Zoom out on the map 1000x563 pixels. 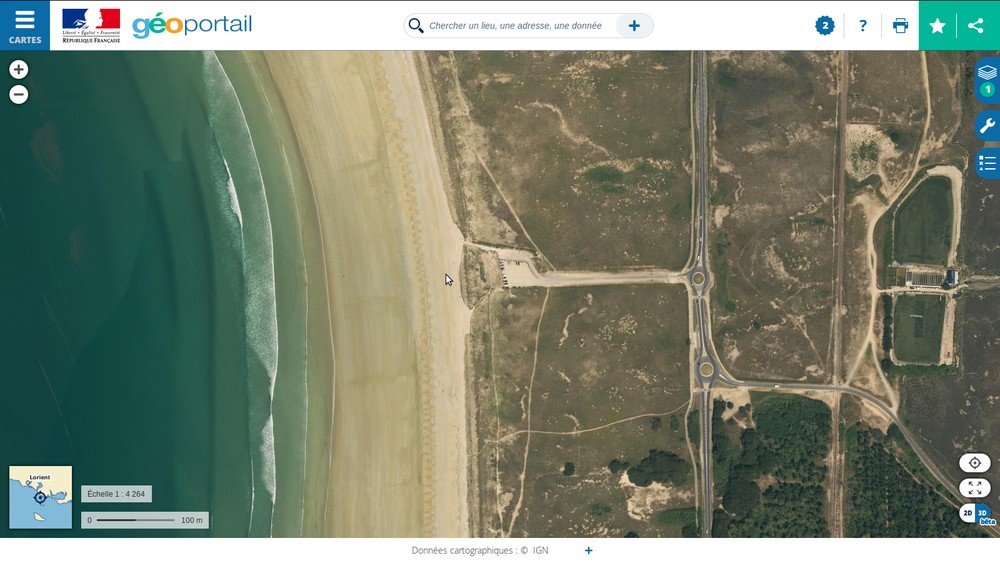[19, 95]
